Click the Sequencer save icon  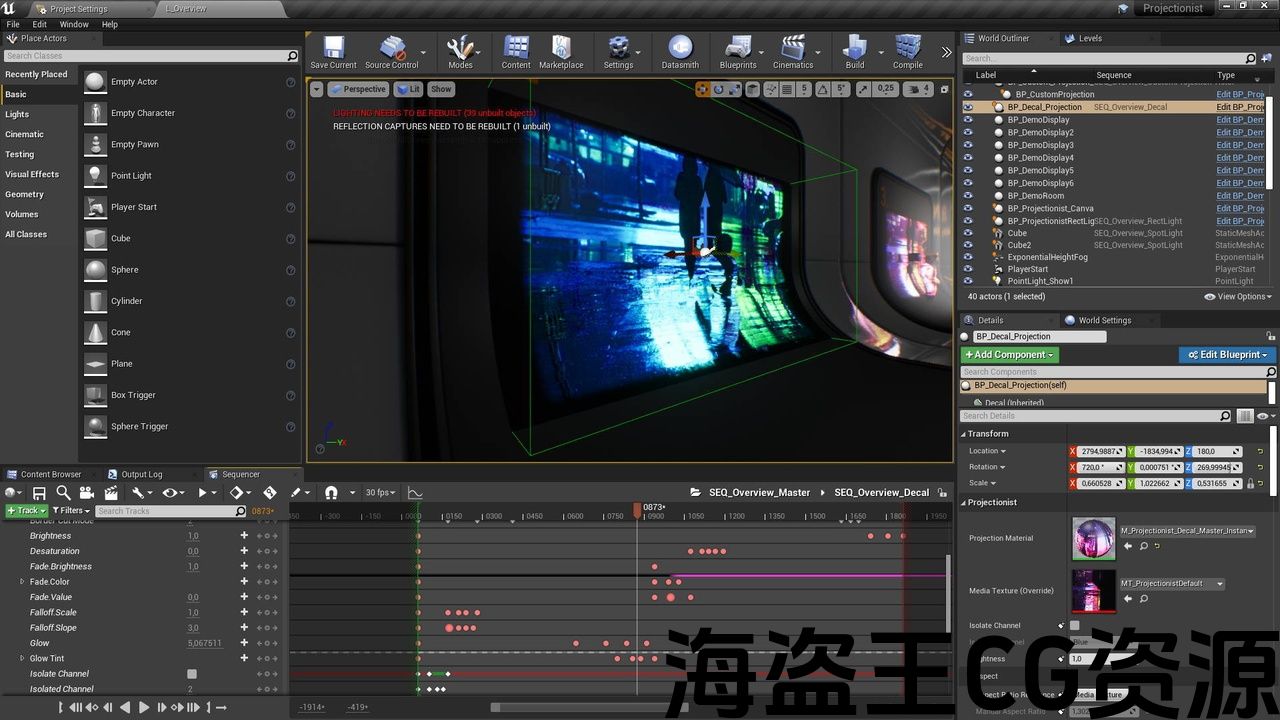pos(39,493)
